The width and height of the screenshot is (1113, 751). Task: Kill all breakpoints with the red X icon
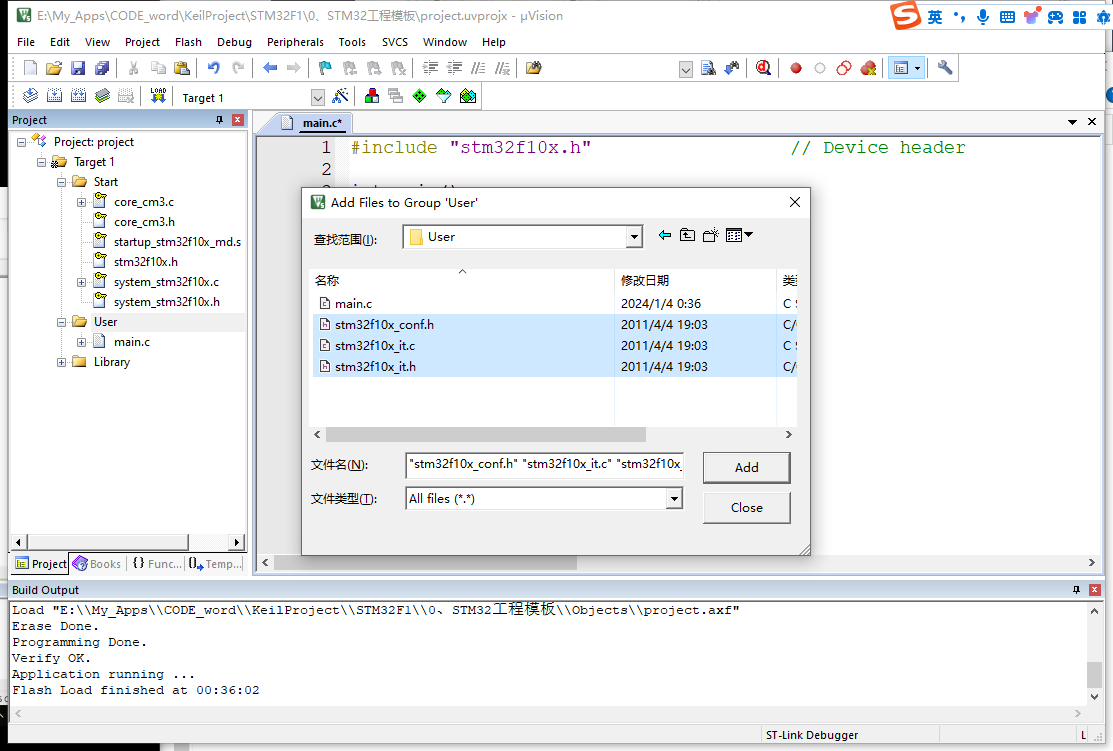coord(868,68)
